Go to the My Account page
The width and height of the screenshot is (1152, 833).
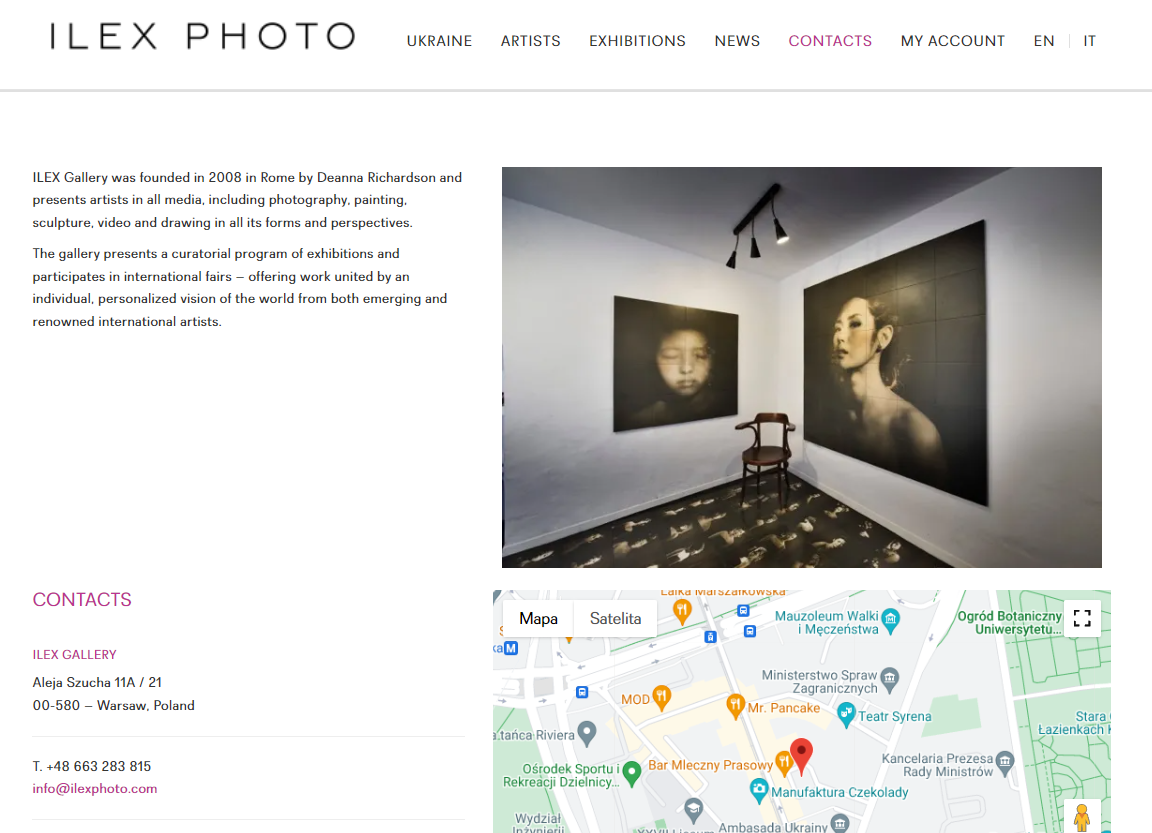[952, 41]
